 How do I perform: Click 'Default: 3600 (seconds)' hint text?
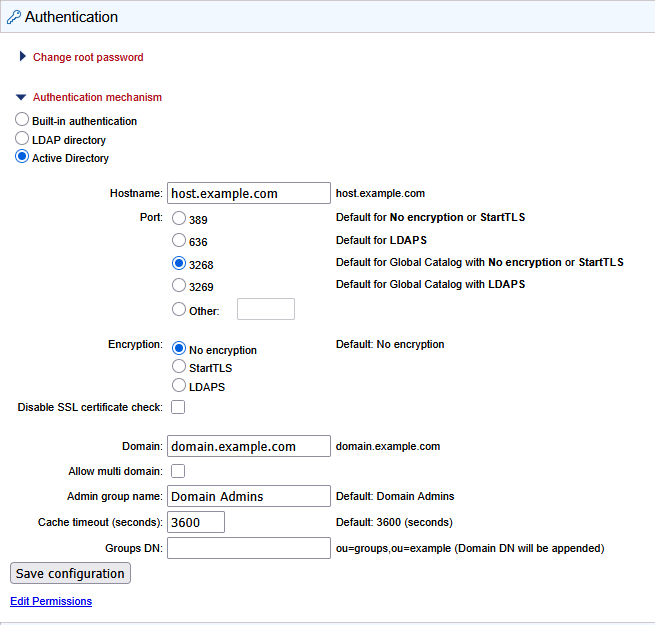point(394,522)
